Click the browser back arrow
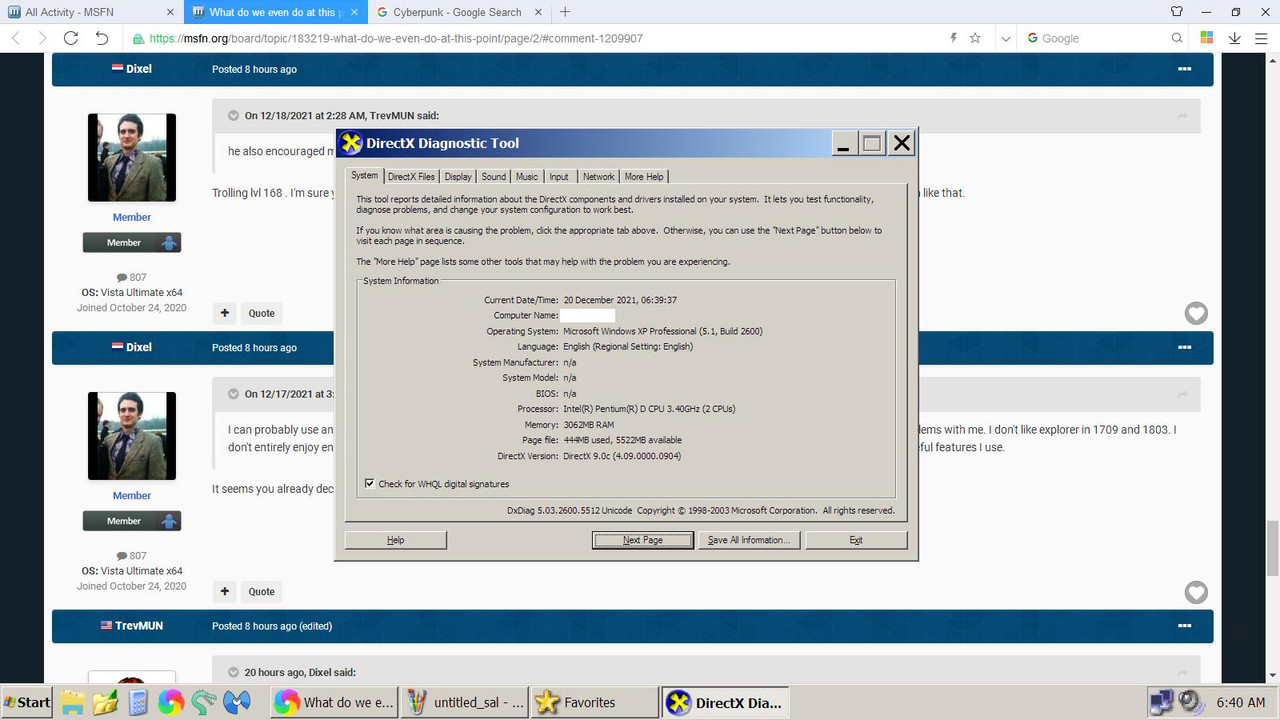The height and width of the screenshot is (720, 1280). tap(15, 38)
